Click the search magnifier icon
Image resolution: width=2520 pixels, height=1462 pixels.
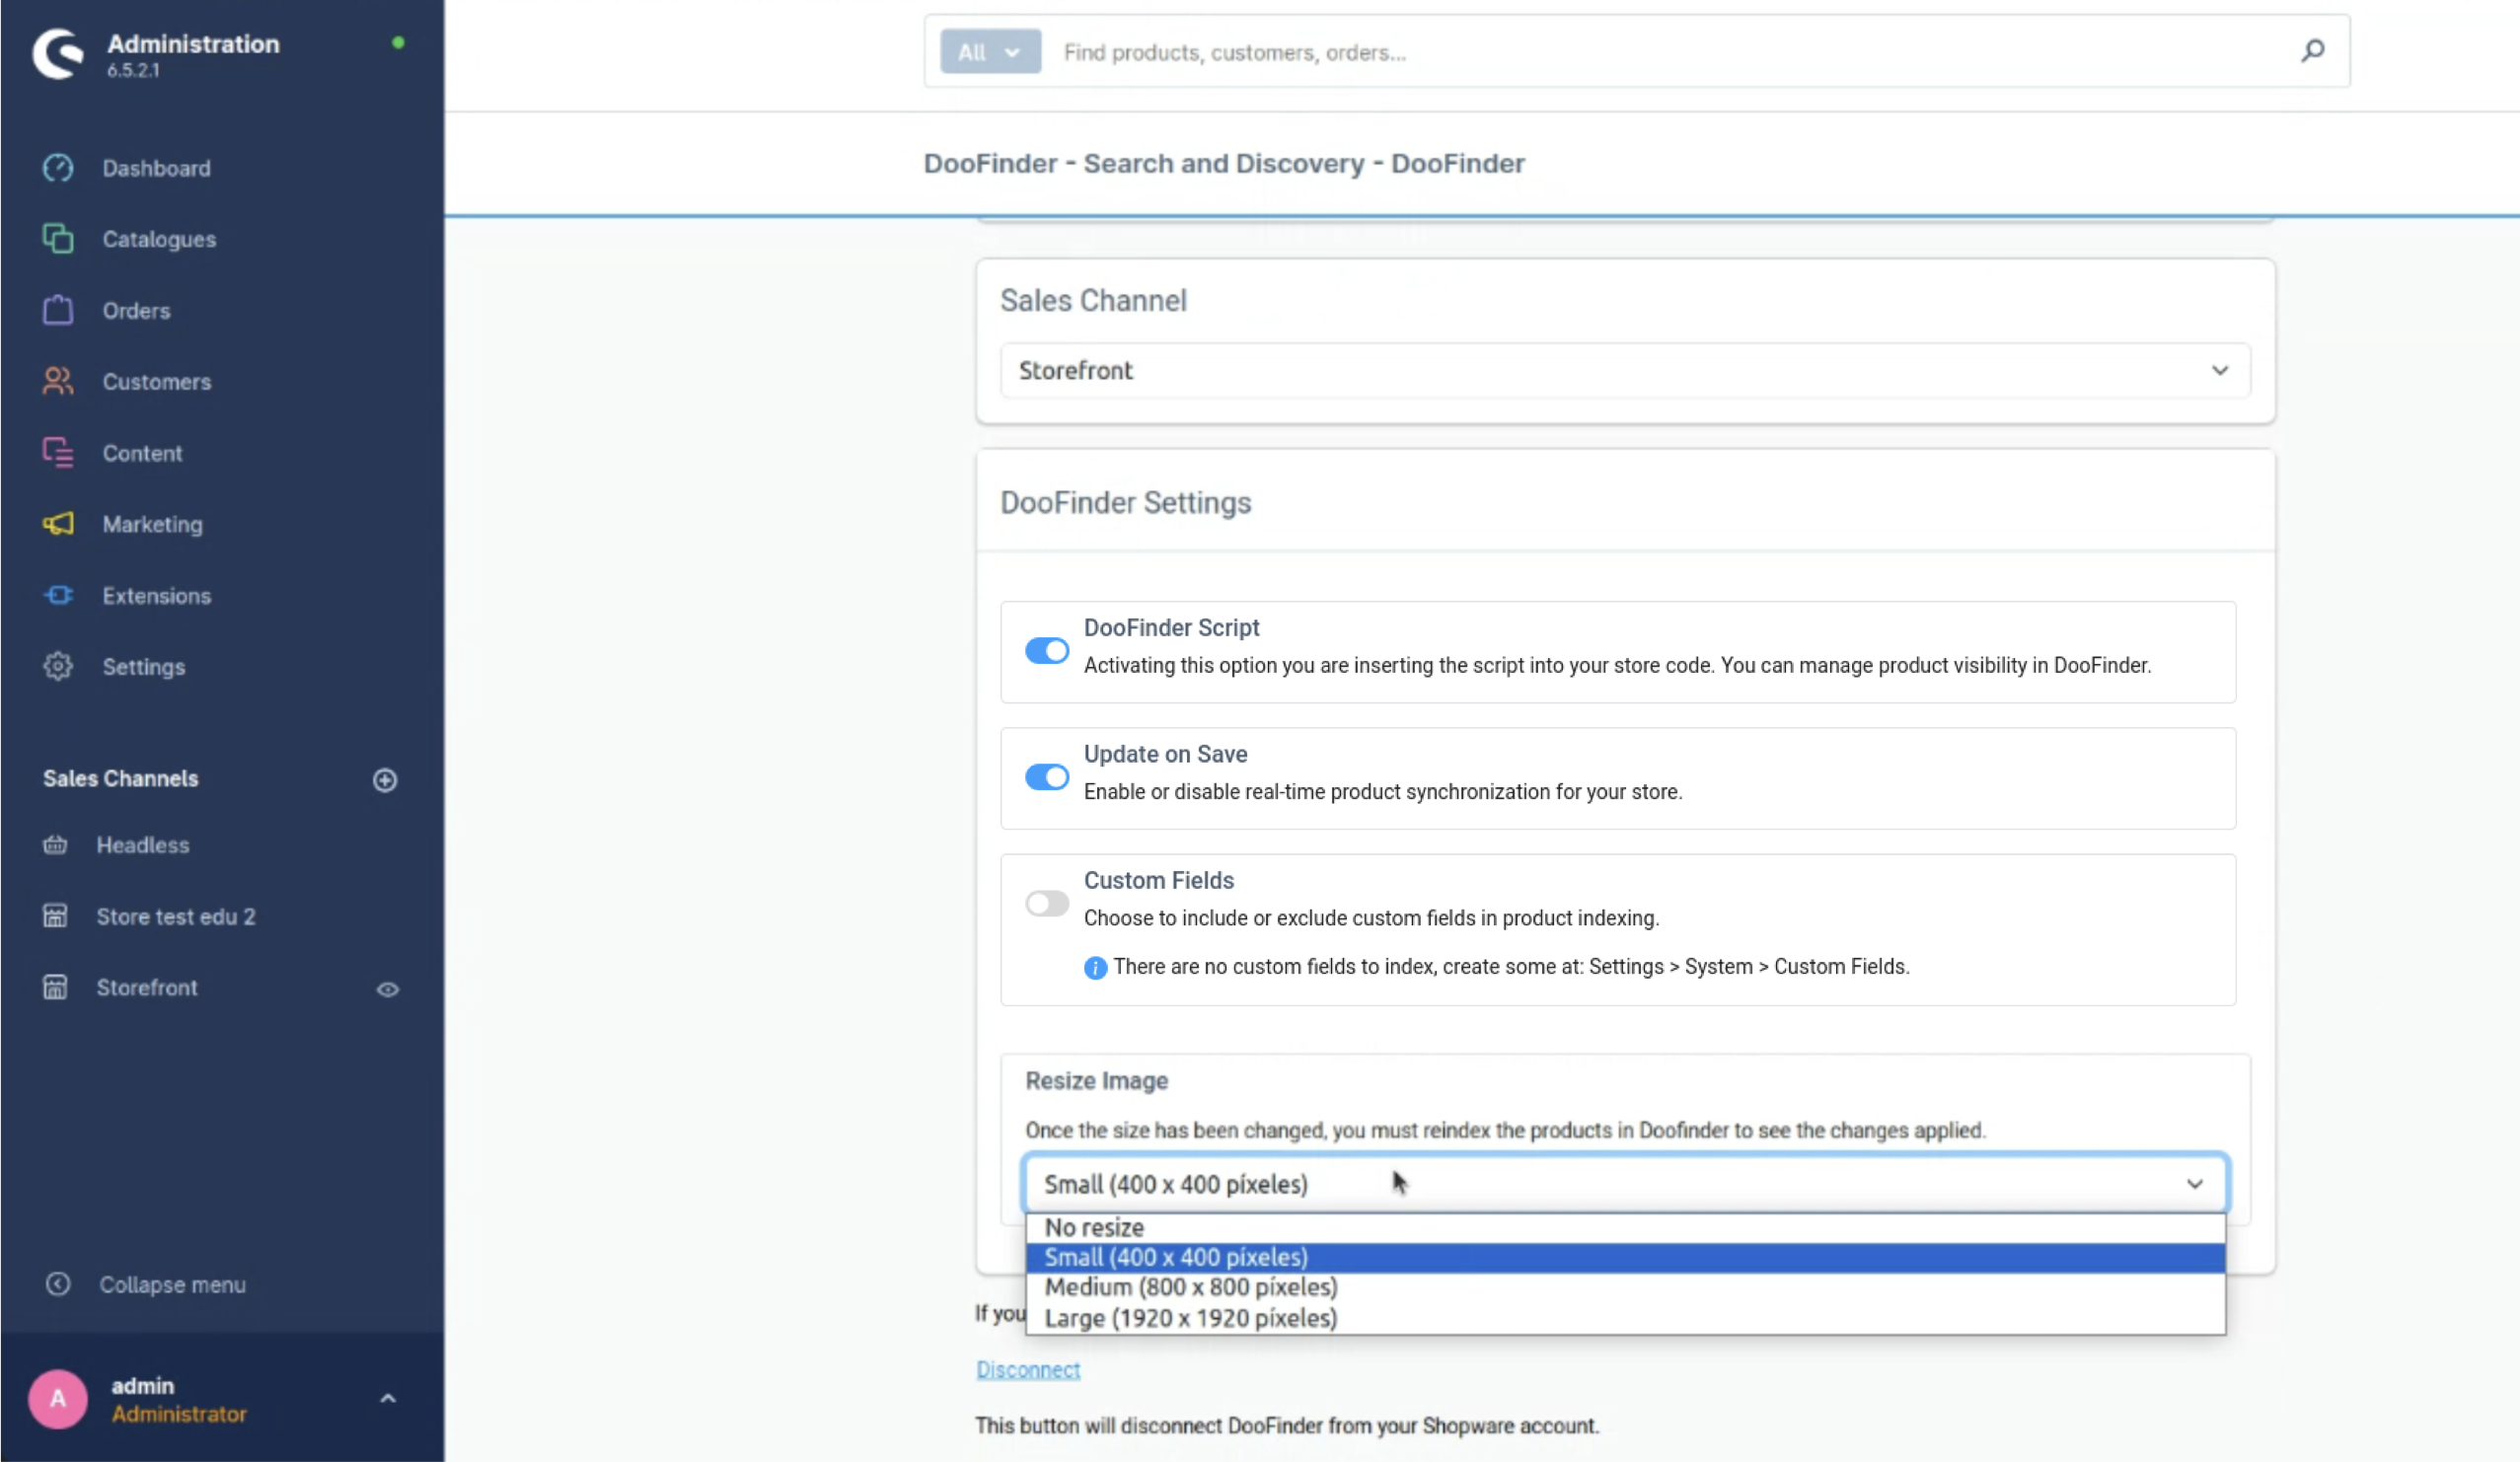(2312, 51)
